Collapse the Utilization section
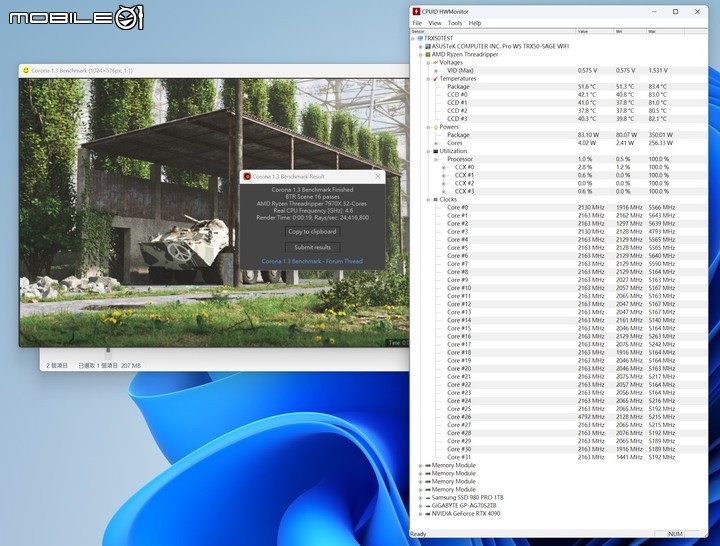Viewport: 720px width, 546px height. pos(428,151)
